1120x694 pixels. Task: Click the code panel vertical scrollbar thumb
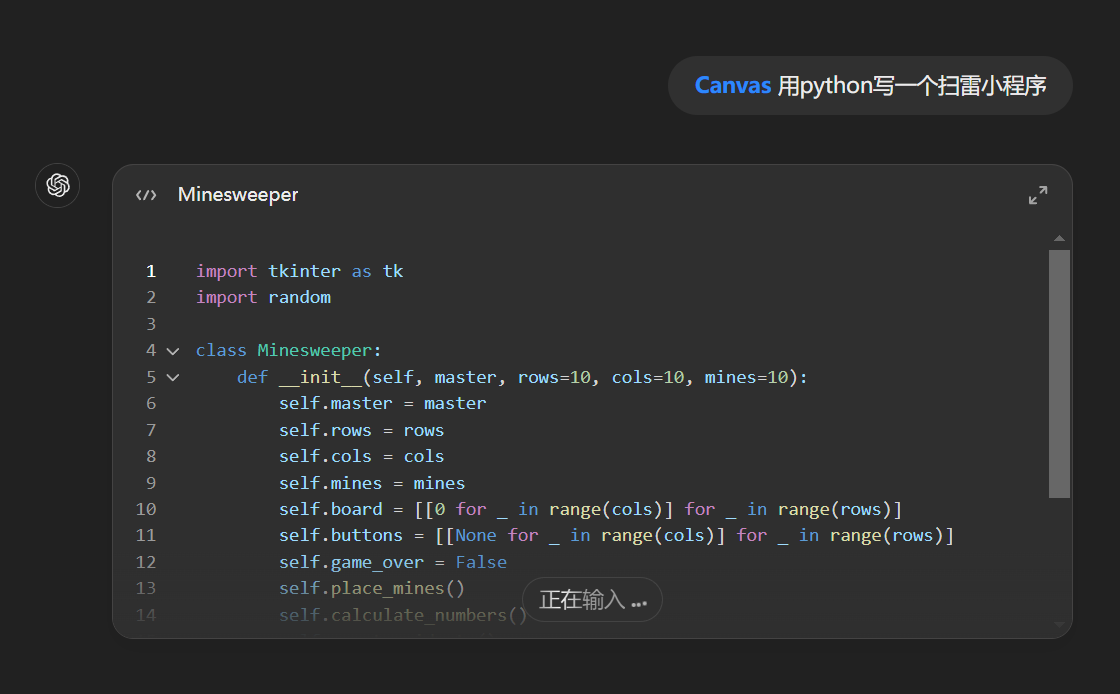click(1059, 373)
